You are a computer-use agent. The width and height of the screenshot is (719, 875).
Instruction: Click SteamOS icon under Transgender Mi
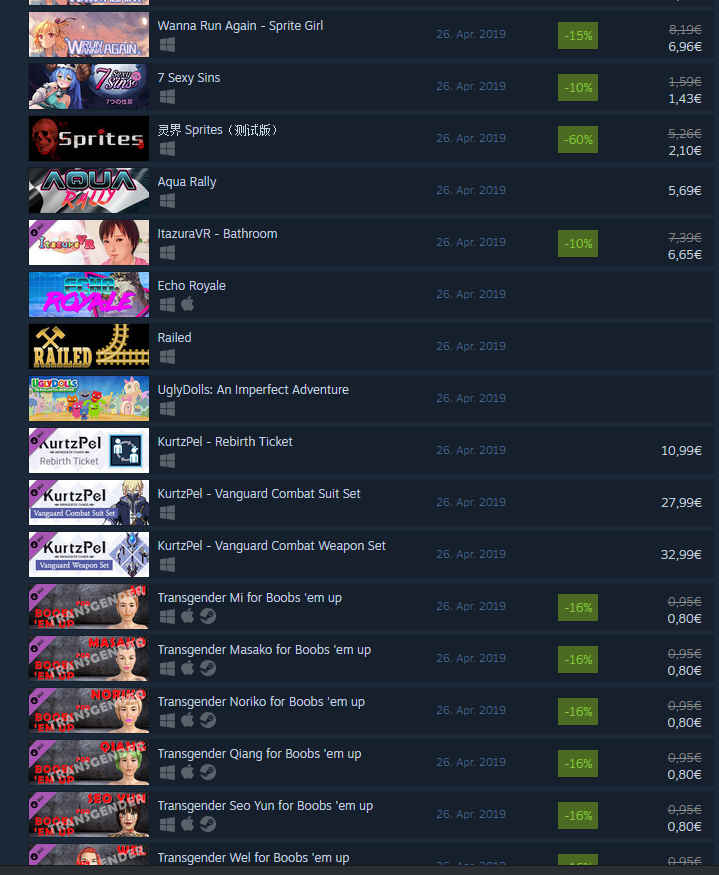208,616
